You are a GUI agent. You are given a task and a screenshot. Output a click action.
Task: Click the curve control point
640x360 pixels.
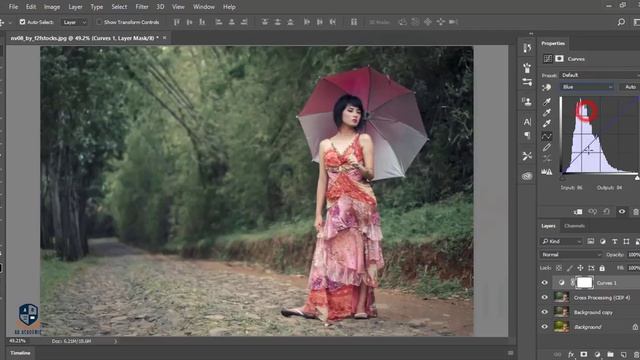tap(588, 151)
